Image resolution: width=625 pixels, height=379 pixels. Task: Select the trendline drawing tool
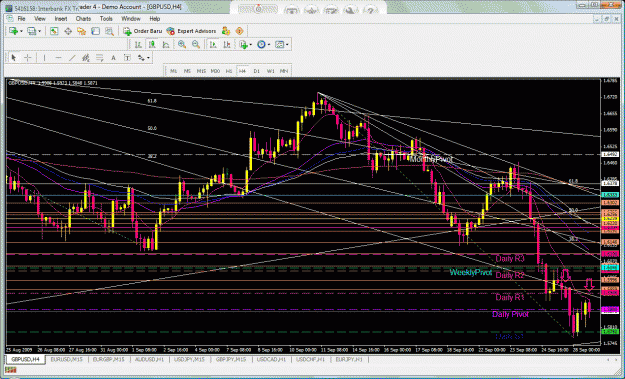[x=72, y=58]
